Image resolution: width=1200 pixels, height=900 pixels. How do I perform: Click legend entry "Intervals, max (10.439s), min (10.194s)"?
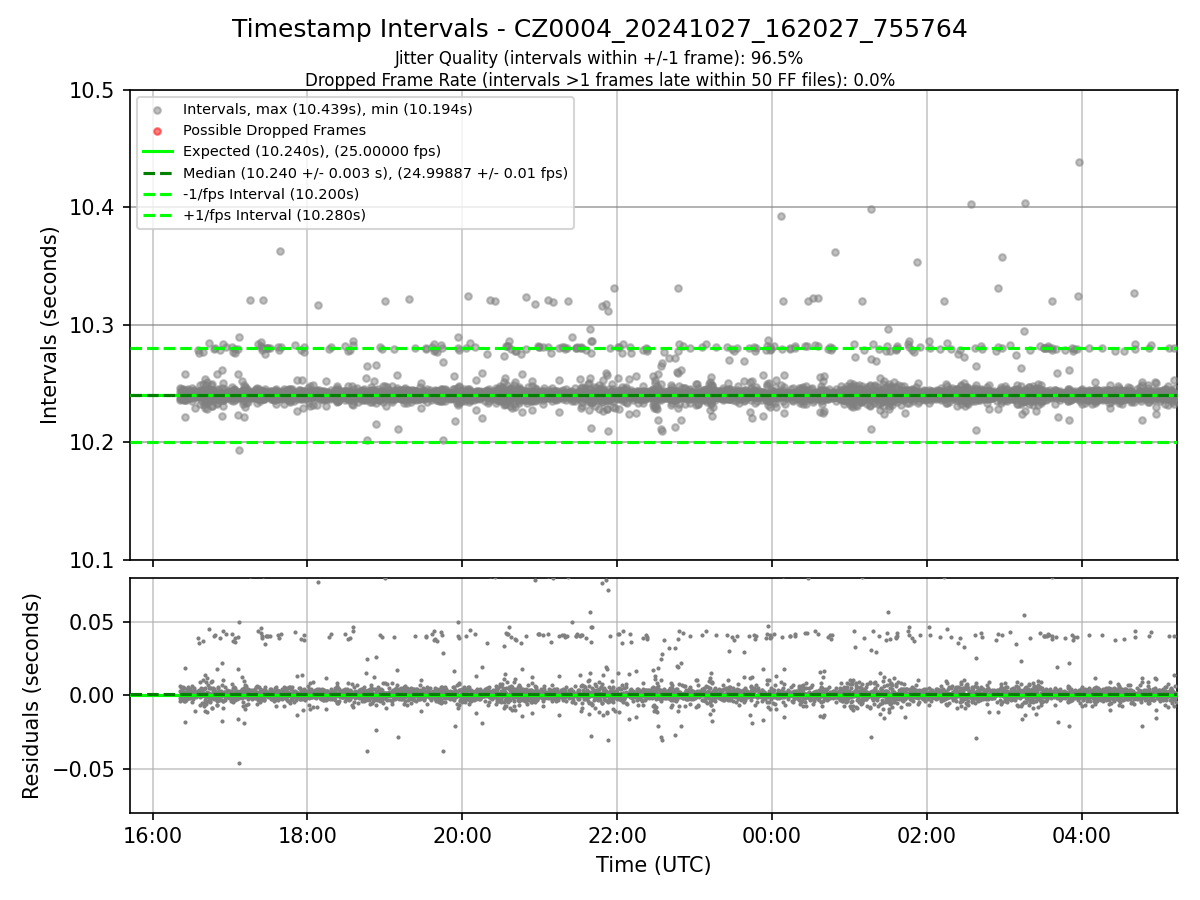click(328, 109)
